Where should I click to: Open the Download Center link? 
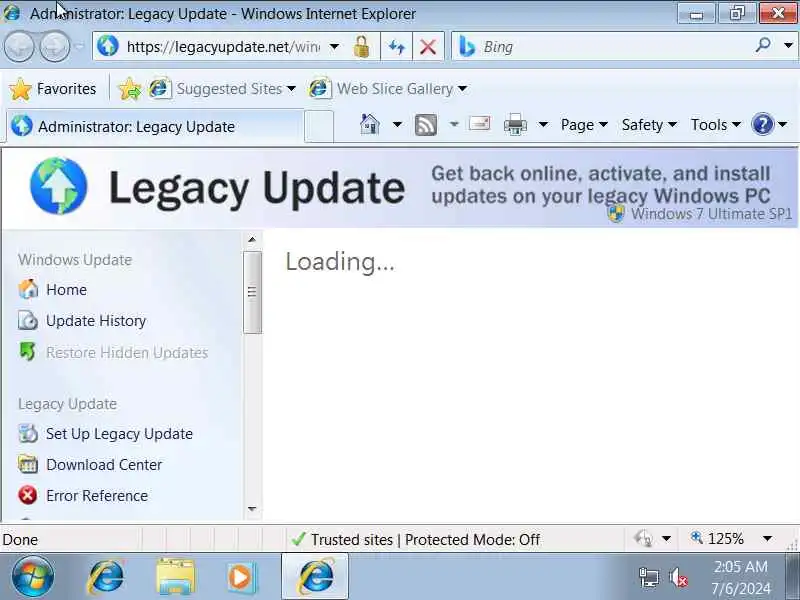tap(104, 465)
